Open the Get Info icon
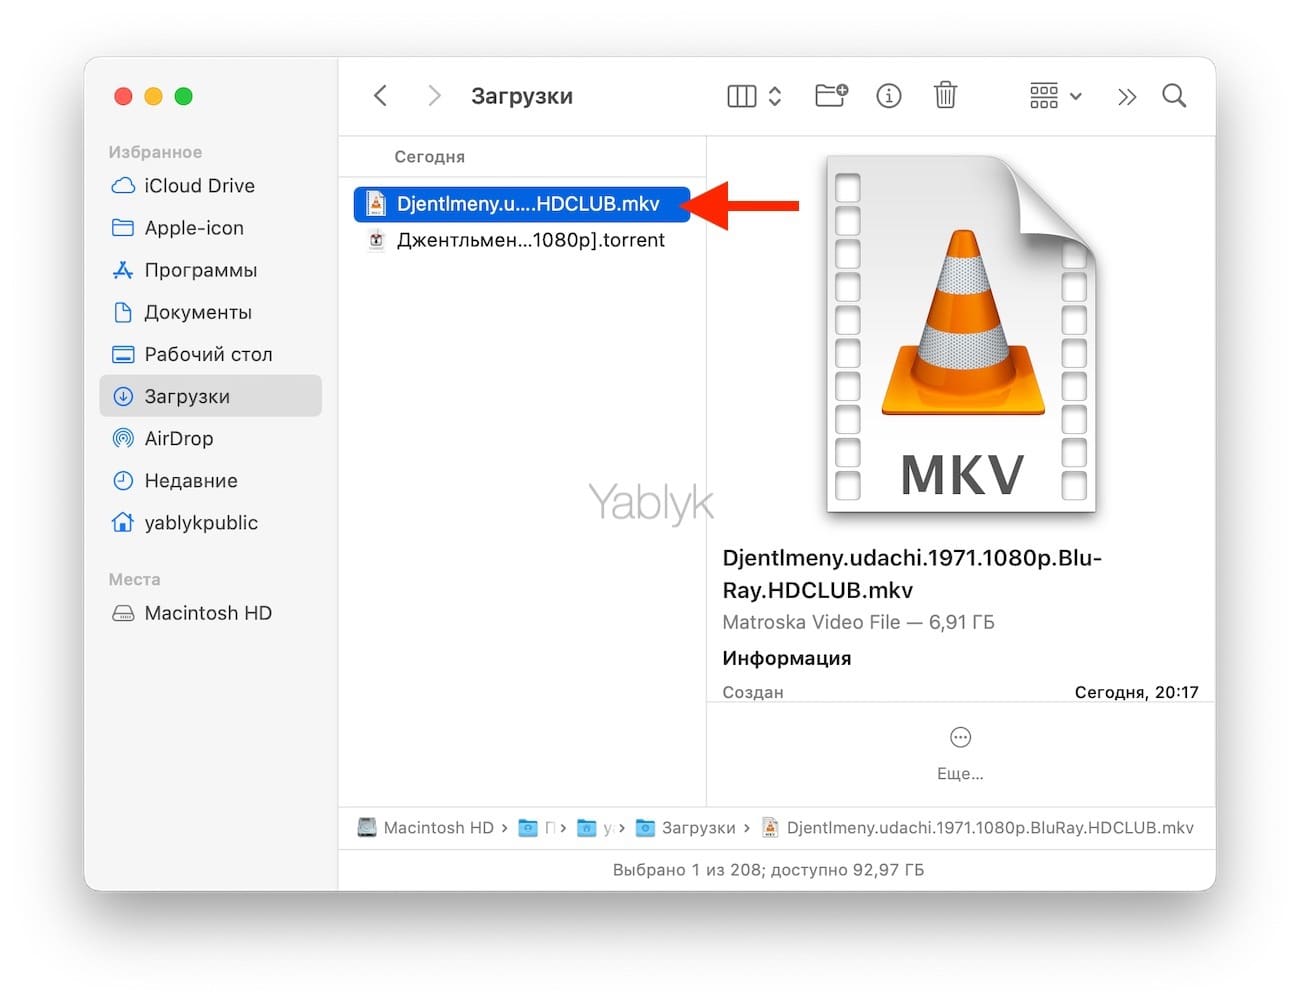1300x1002 pixels. click(x=888, y=96)
